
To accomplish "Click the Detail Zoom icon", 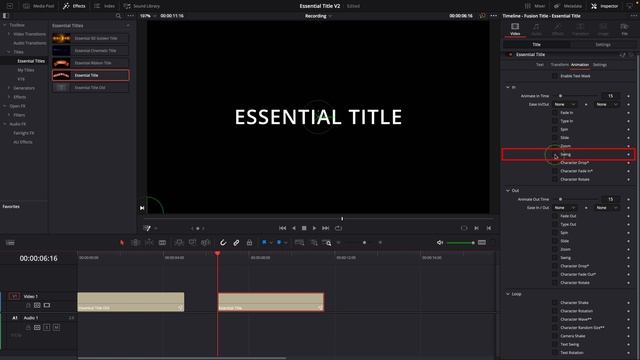I will 313,242.
